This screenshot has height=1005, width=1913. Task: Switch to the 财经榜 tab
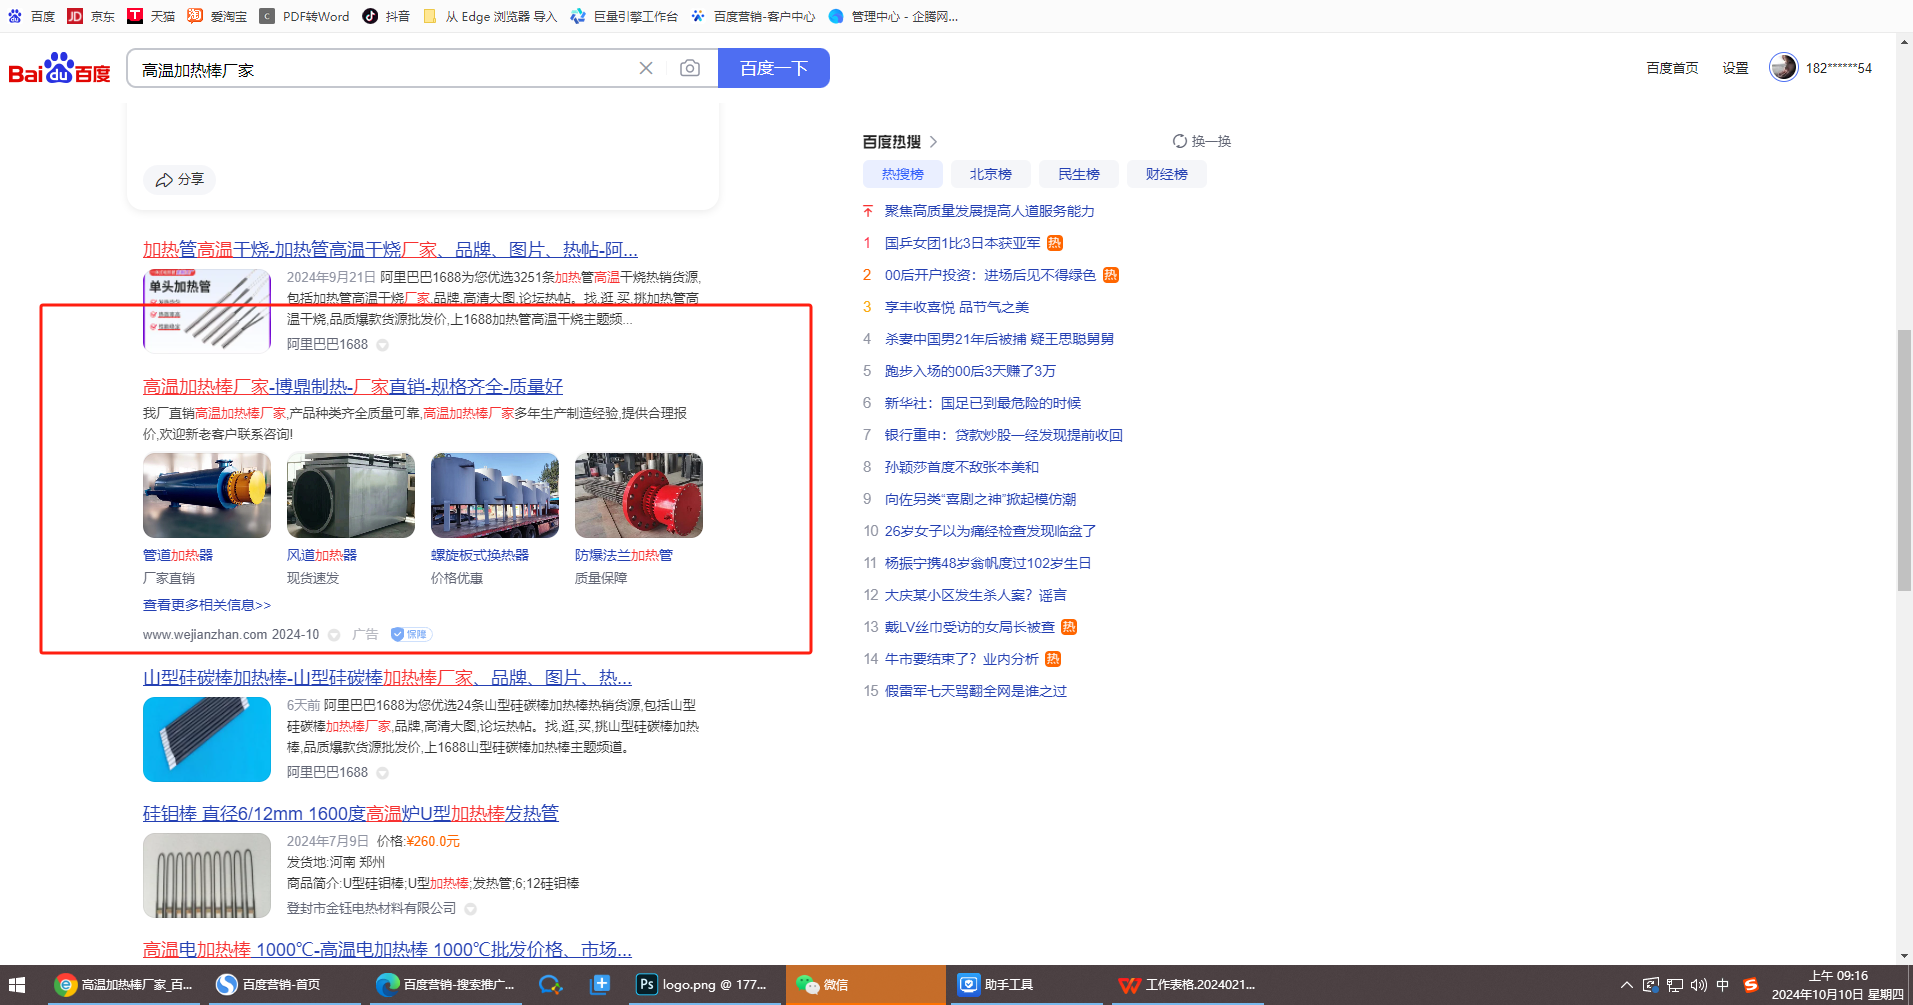(x=1166, y=174)
